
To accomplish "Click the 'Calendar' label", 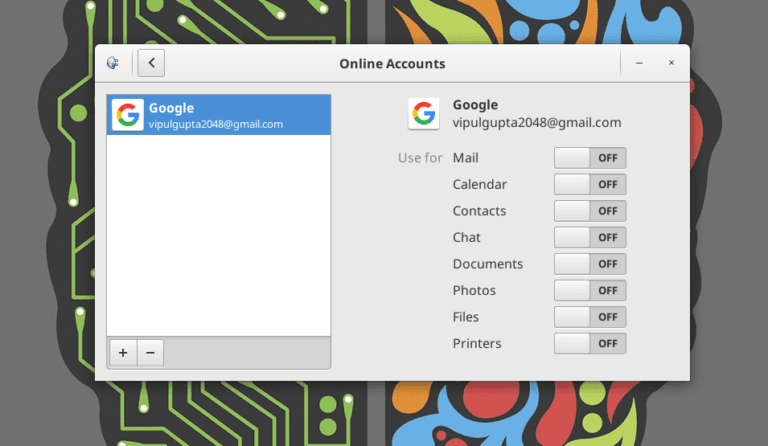I will pos(480,184).
